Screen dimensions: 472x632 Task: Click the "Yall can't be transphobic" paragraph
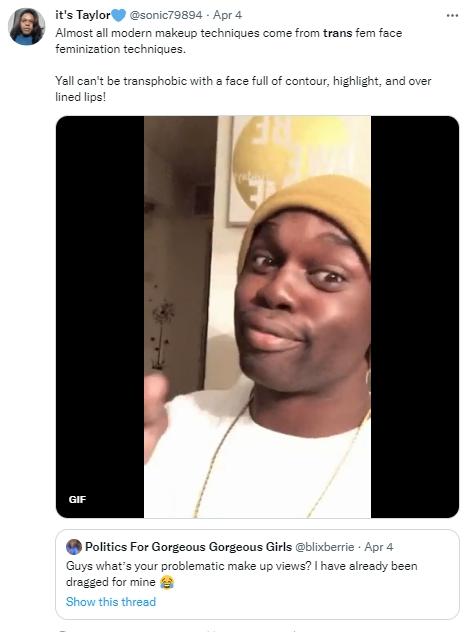coord(243,89)
